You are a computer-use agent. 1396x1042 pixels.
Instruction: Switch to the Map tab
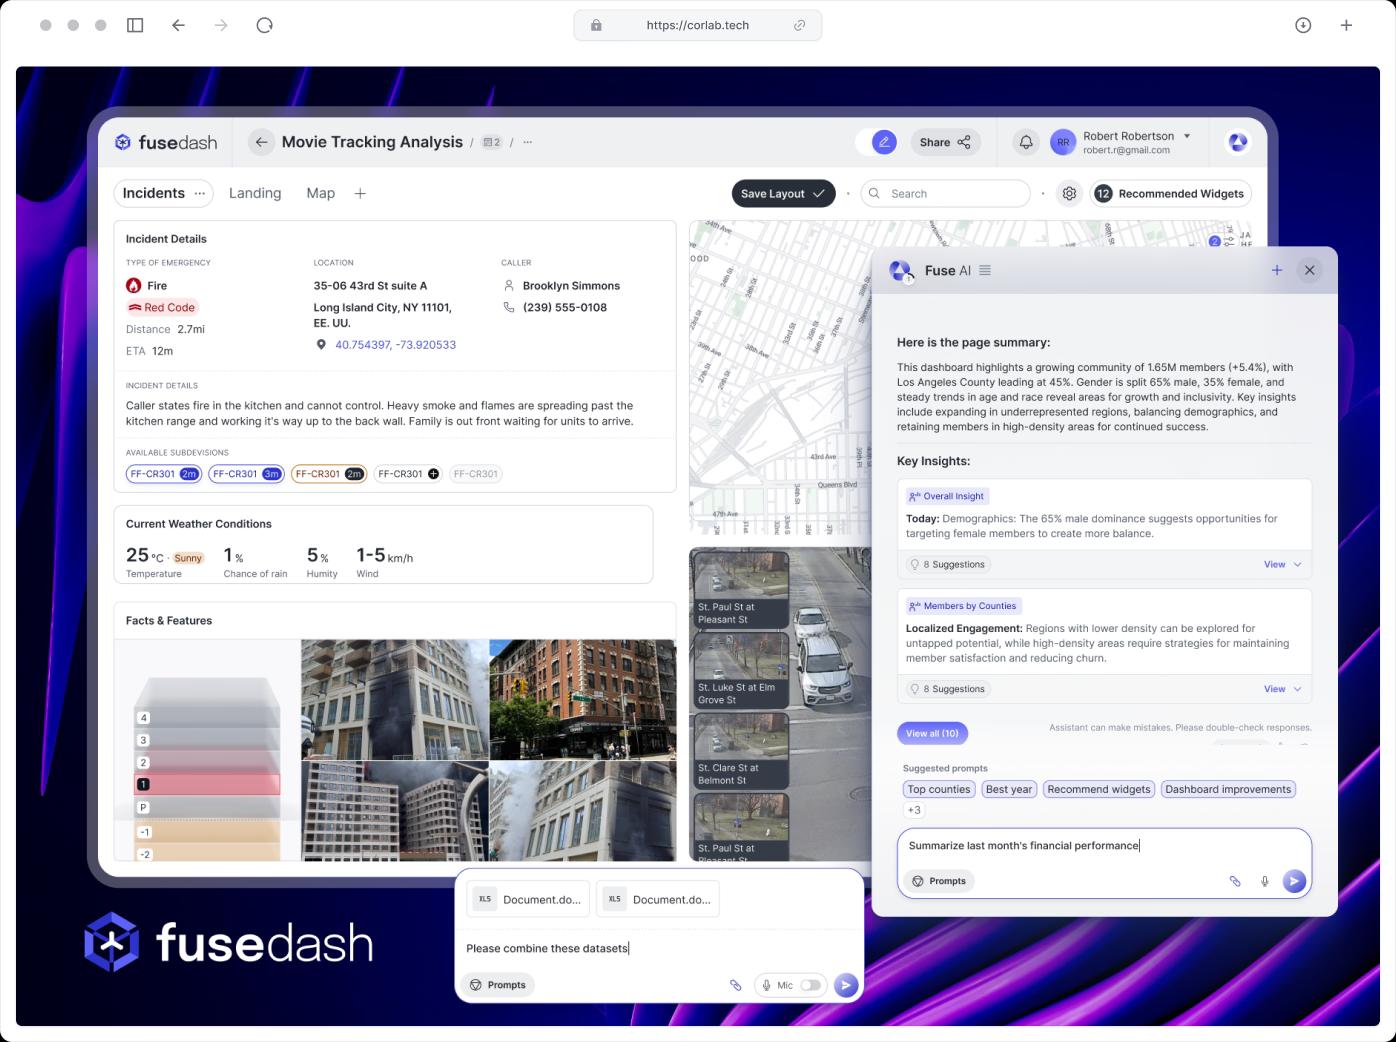[320, 193]
